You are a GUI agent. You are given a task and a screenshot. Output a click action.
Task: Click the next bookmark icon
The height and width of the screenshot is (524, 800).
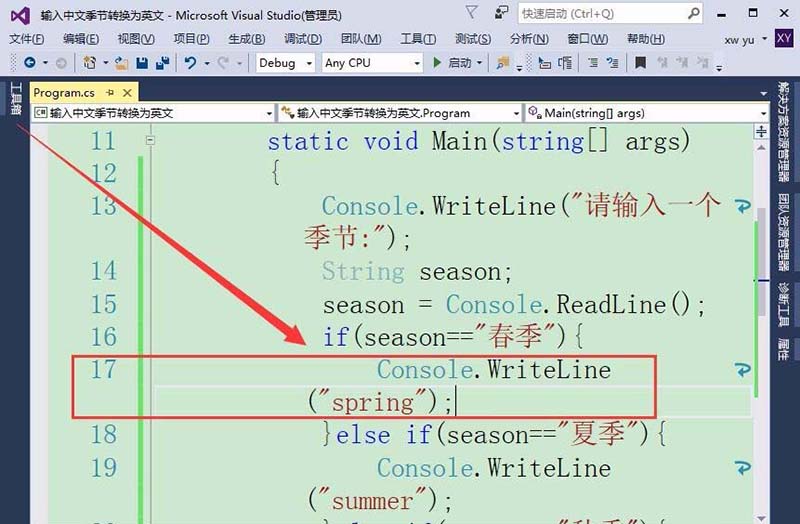(x=682, y=63)
